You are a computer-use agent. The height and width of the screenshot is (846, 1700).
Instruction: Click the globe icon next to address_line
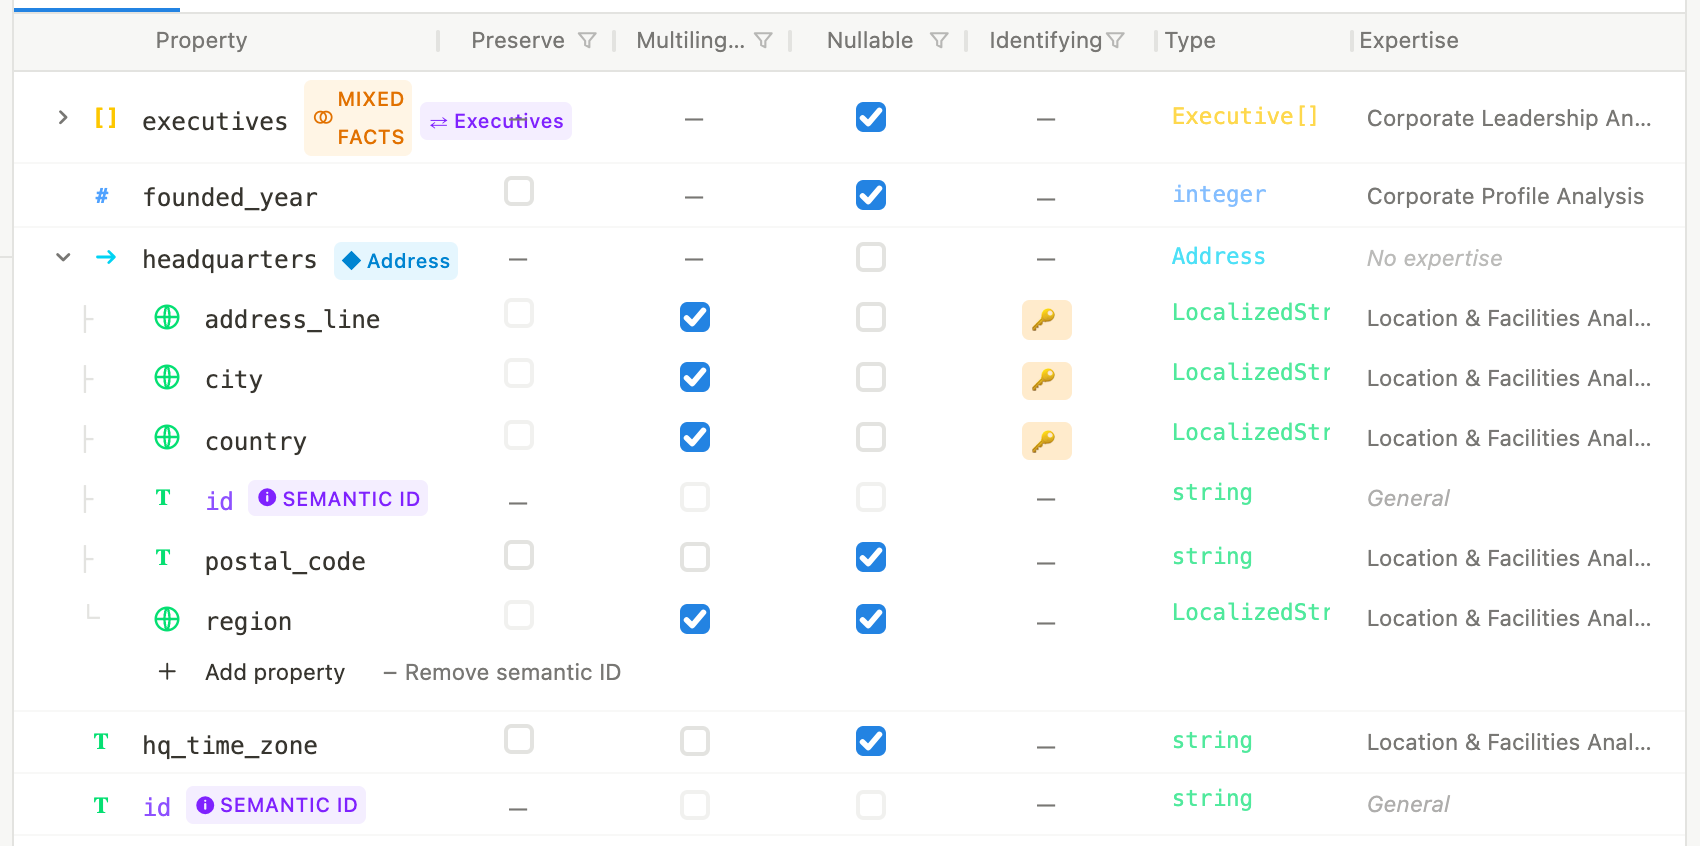click(167, 317)
